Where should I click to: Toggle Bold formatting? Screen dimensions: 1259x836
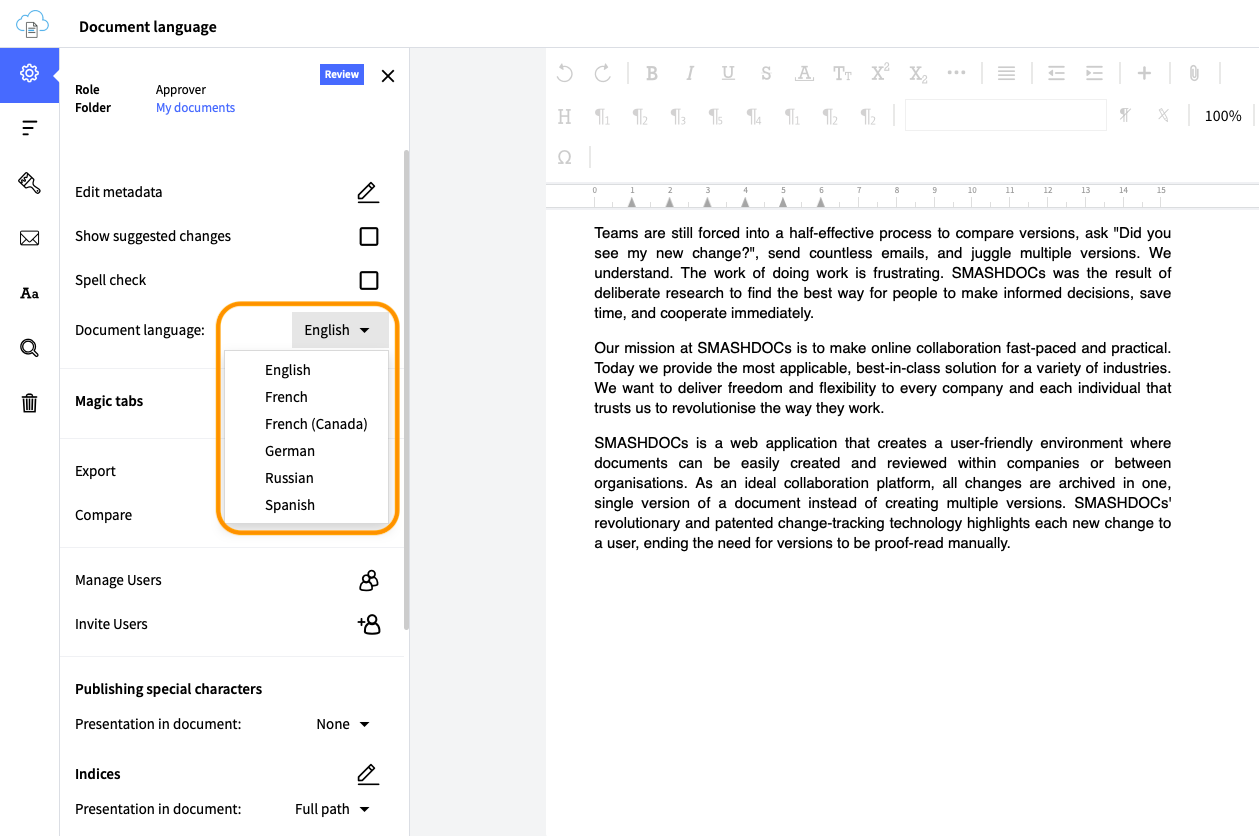pyautogui.click(x=652, y=73)
